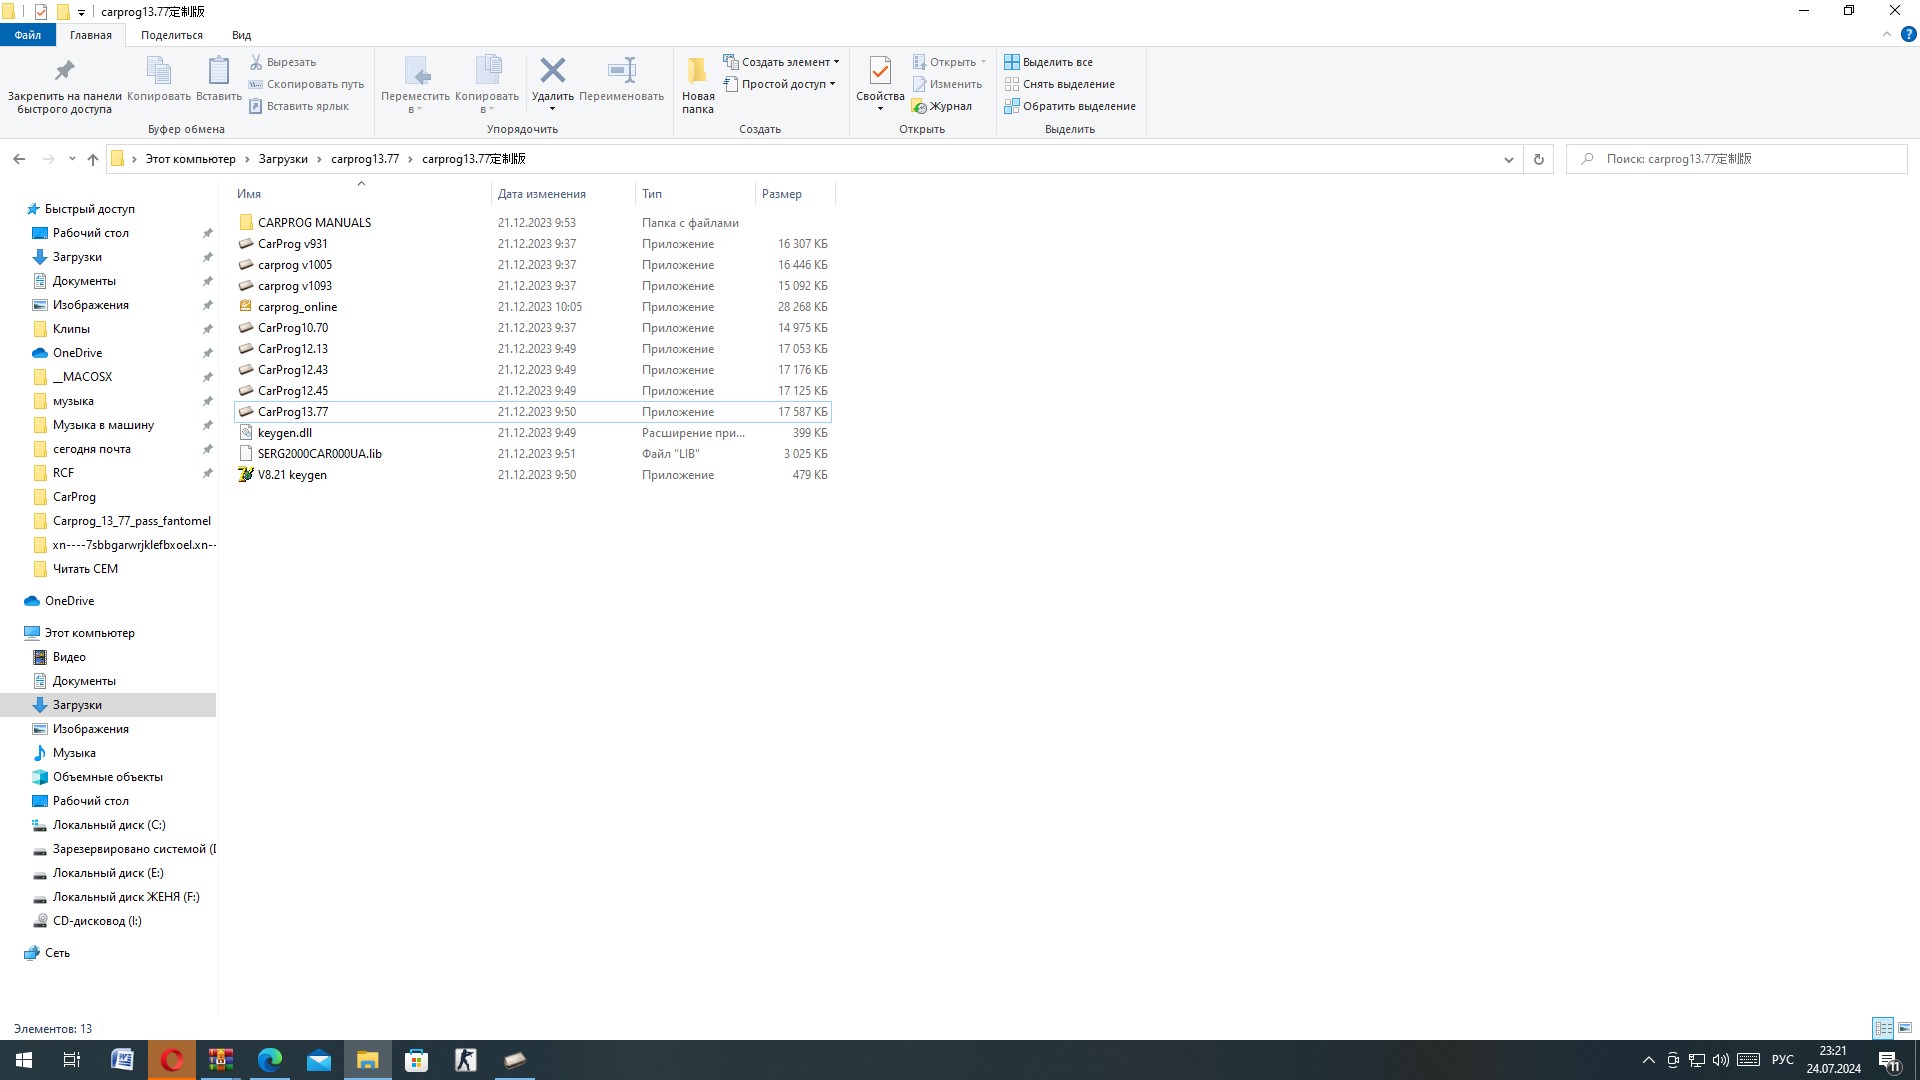Click the Properties (Свойства) checkmark icon
The width and height of the screenshot is (1920, 1080).
pos(880,71)
